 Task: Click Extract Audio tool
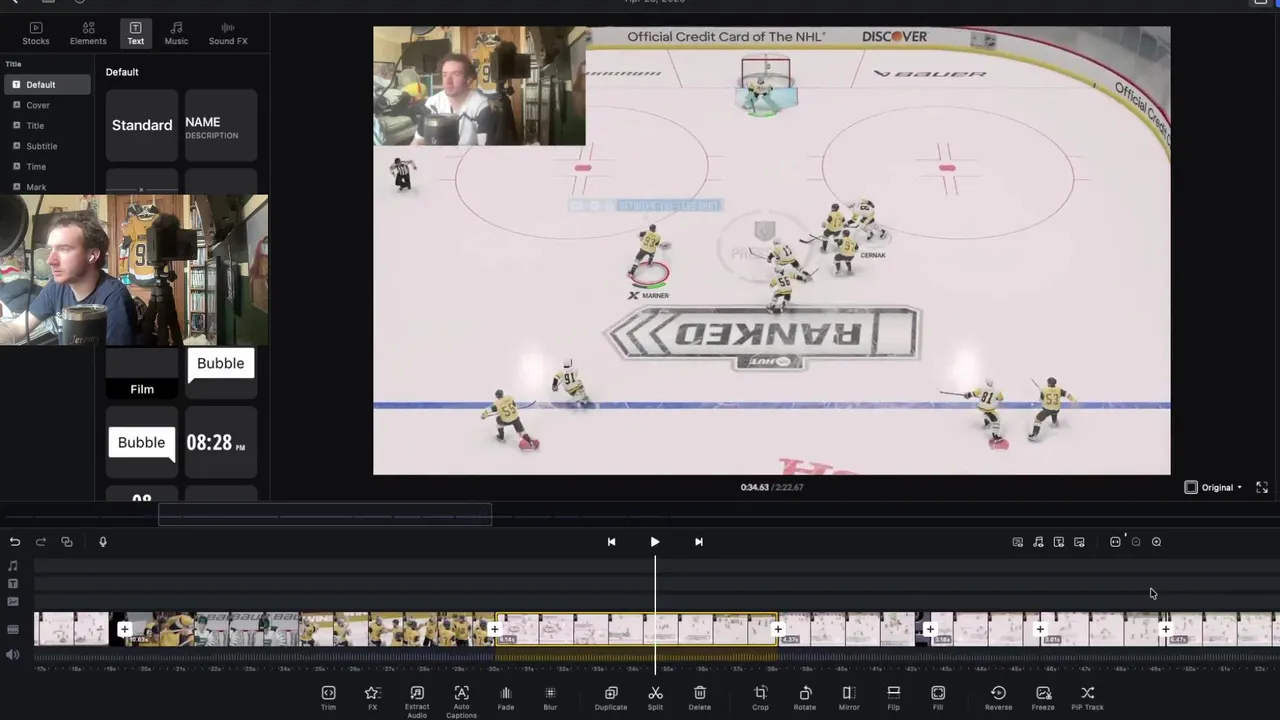coord(417,702)
